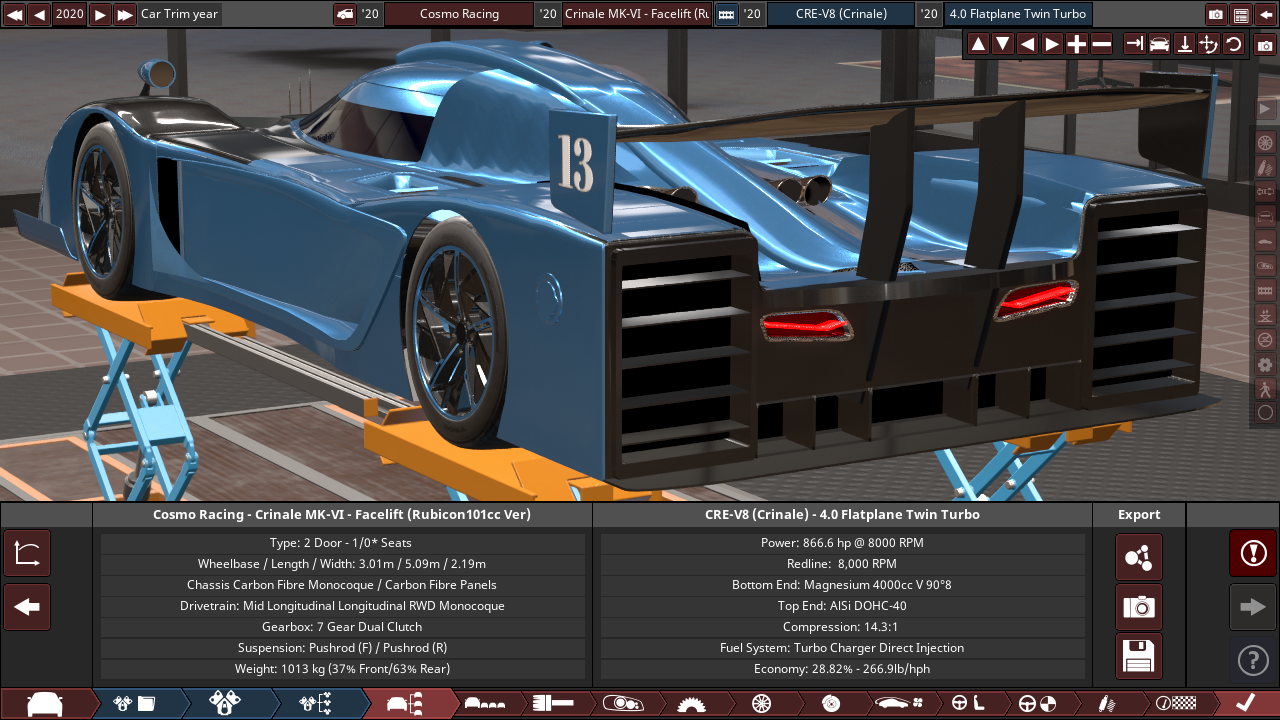1280x720 pixels.
Task: Click the back arrow in top-right corner
Action: 1266,14
